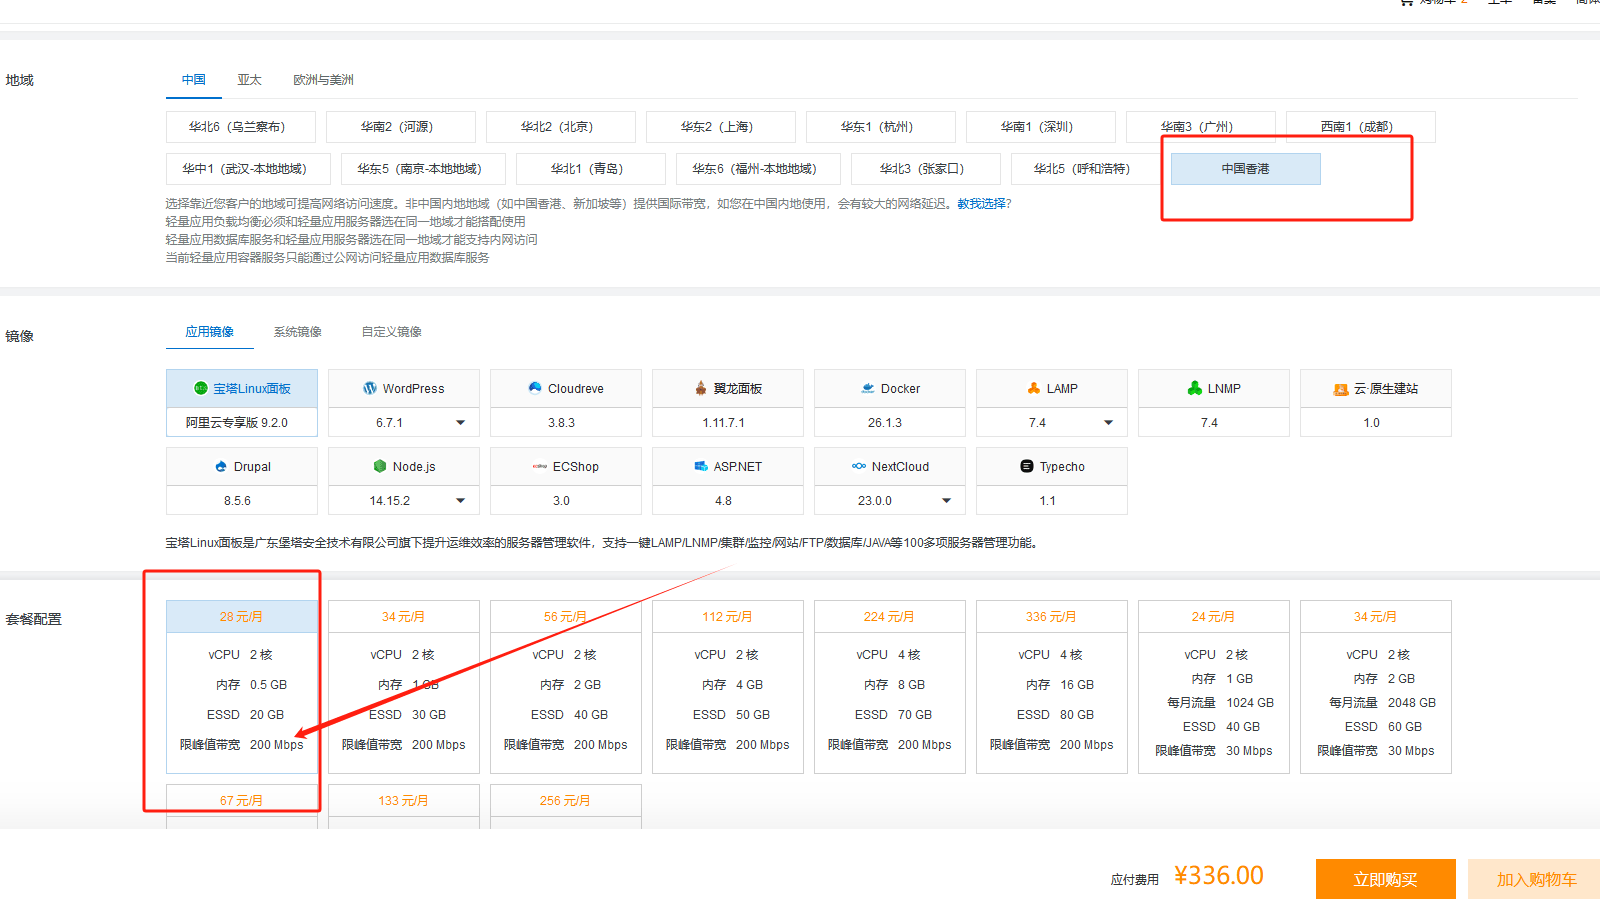Click the 加入购物车 button
This screenshot has height=909, width=1600.
coord(1536,879)
